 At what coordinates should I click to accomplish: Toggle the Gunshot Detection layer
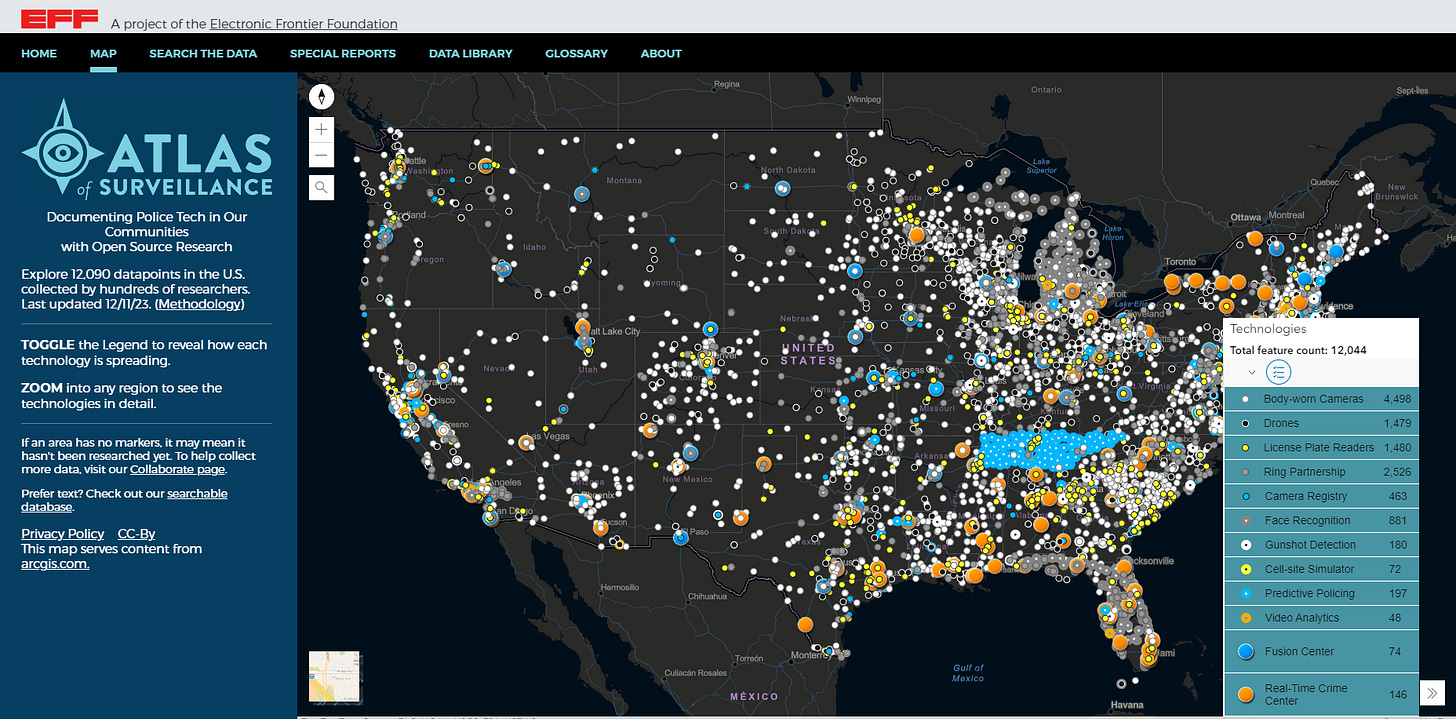(1321, 545)
